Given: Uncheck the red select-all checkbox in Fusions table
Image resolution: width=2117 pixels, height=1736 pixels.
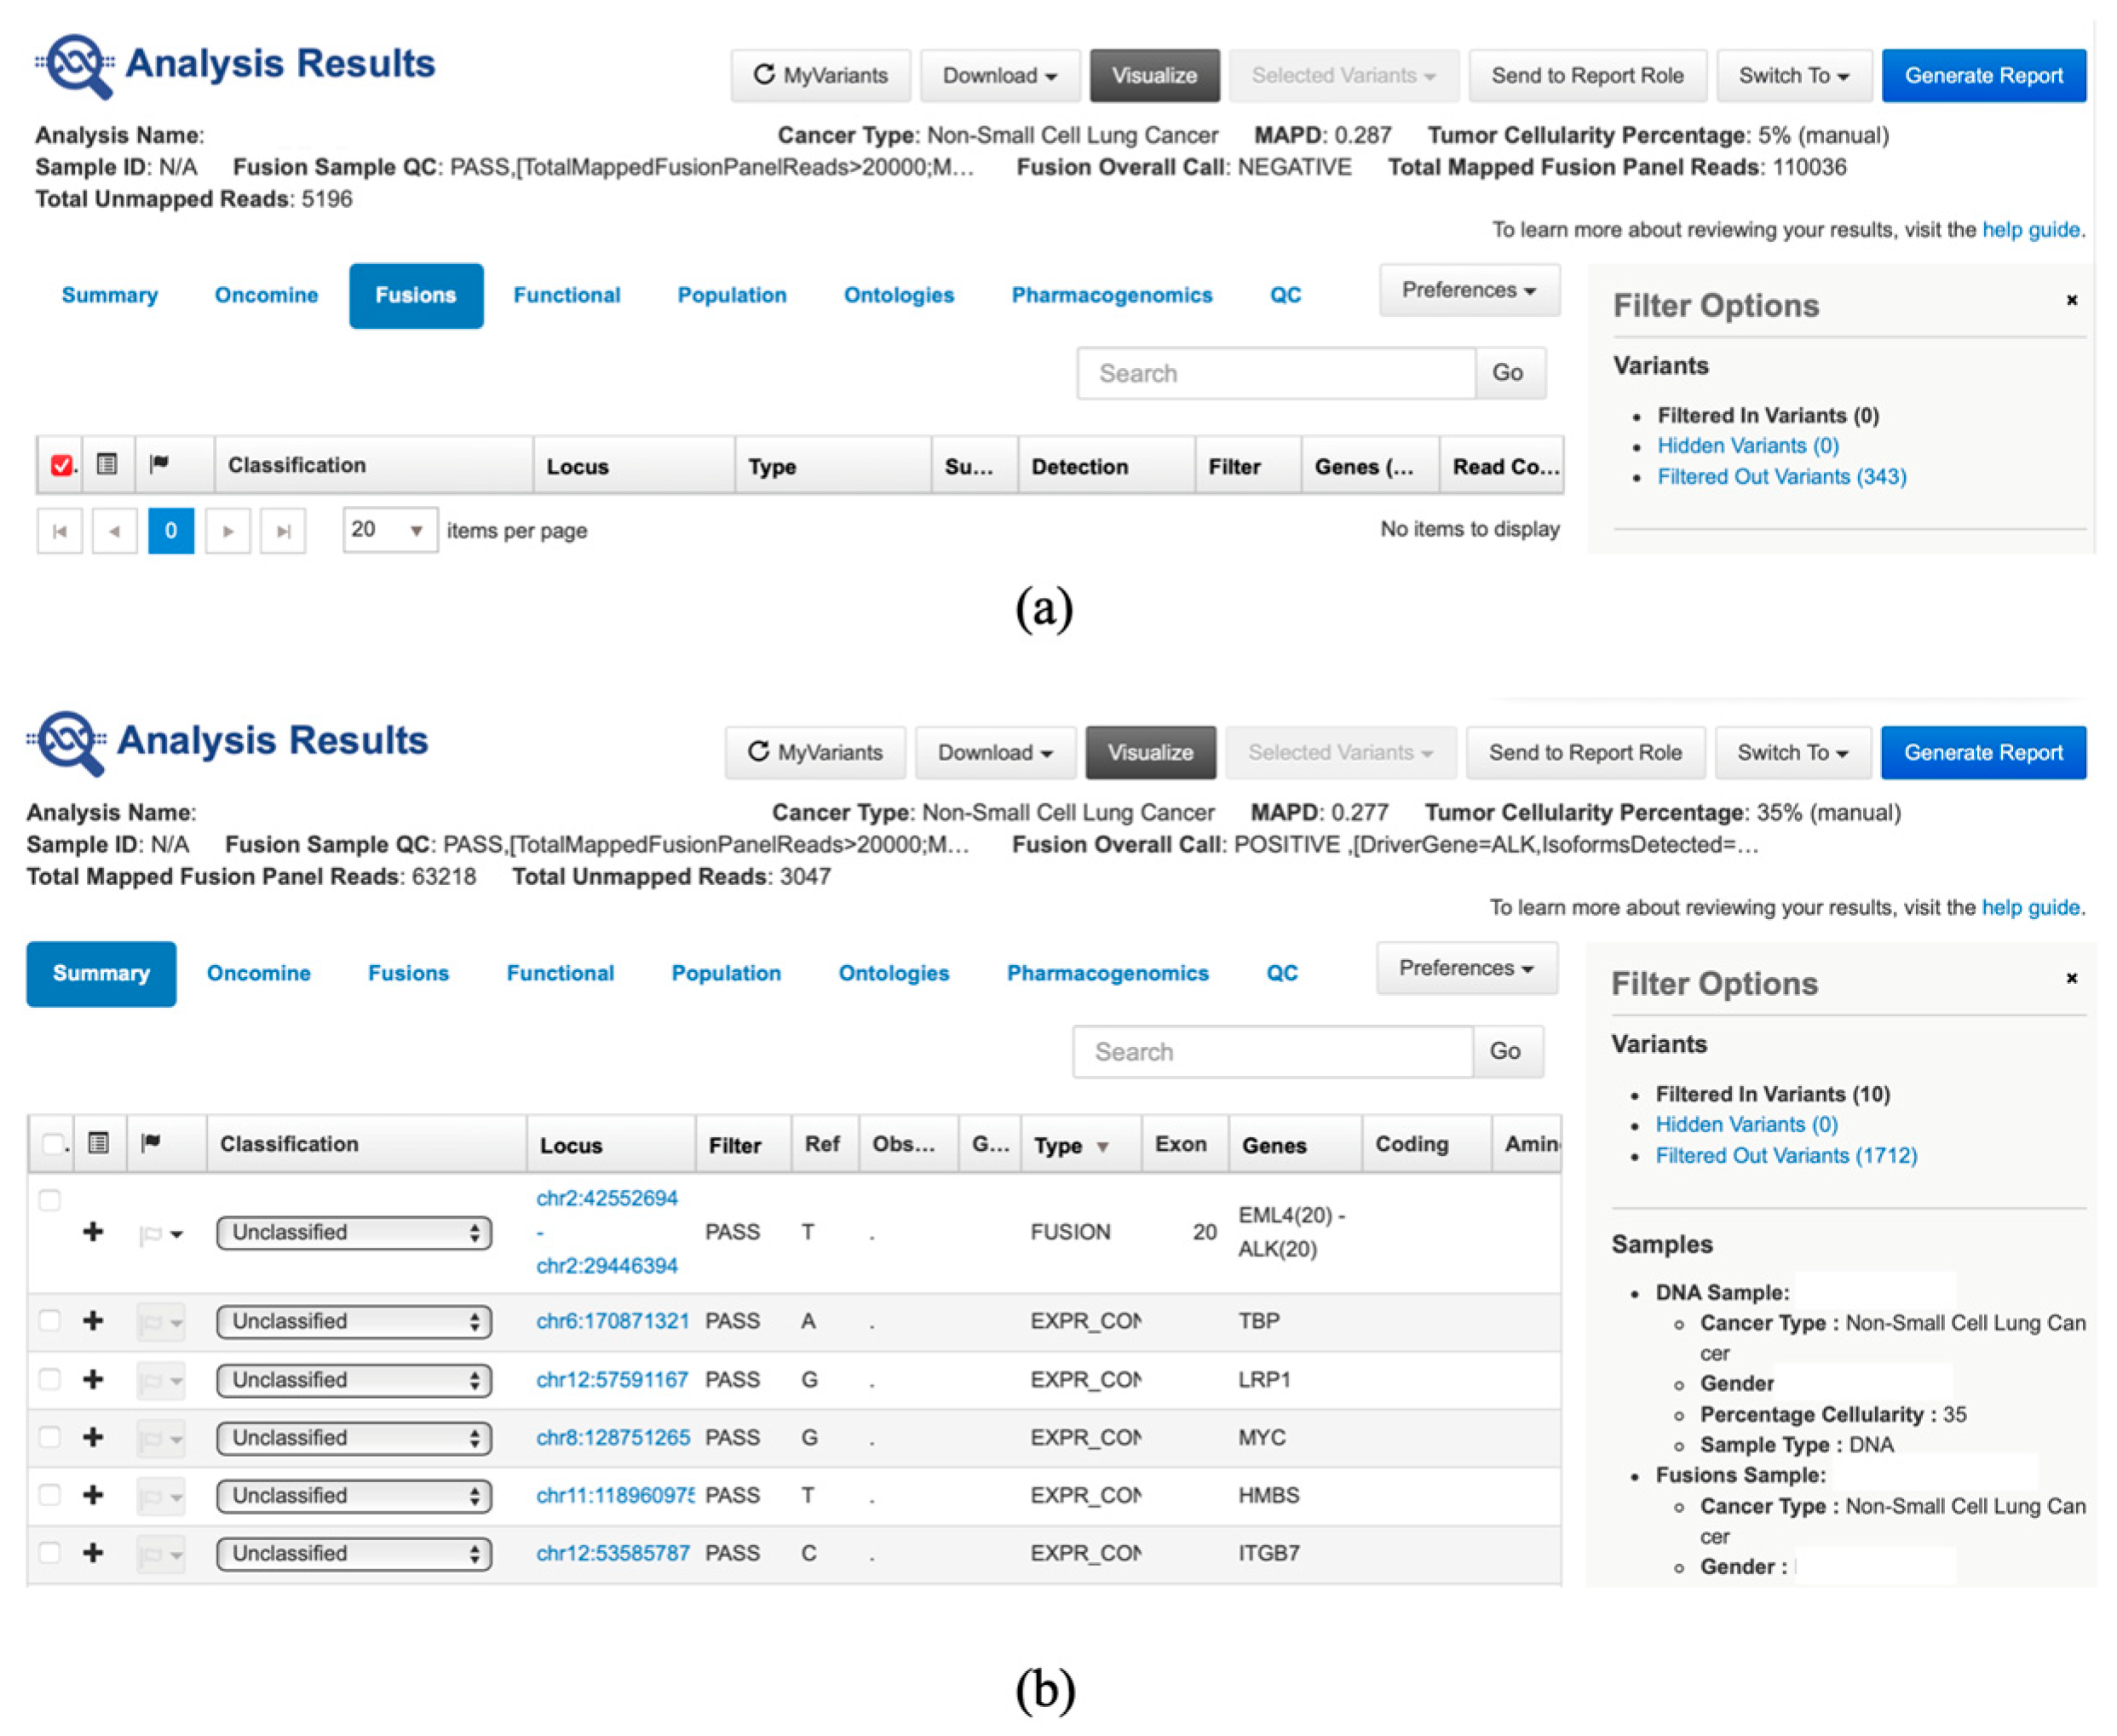Looking at the screenshot, I should [x=61, y=465].
